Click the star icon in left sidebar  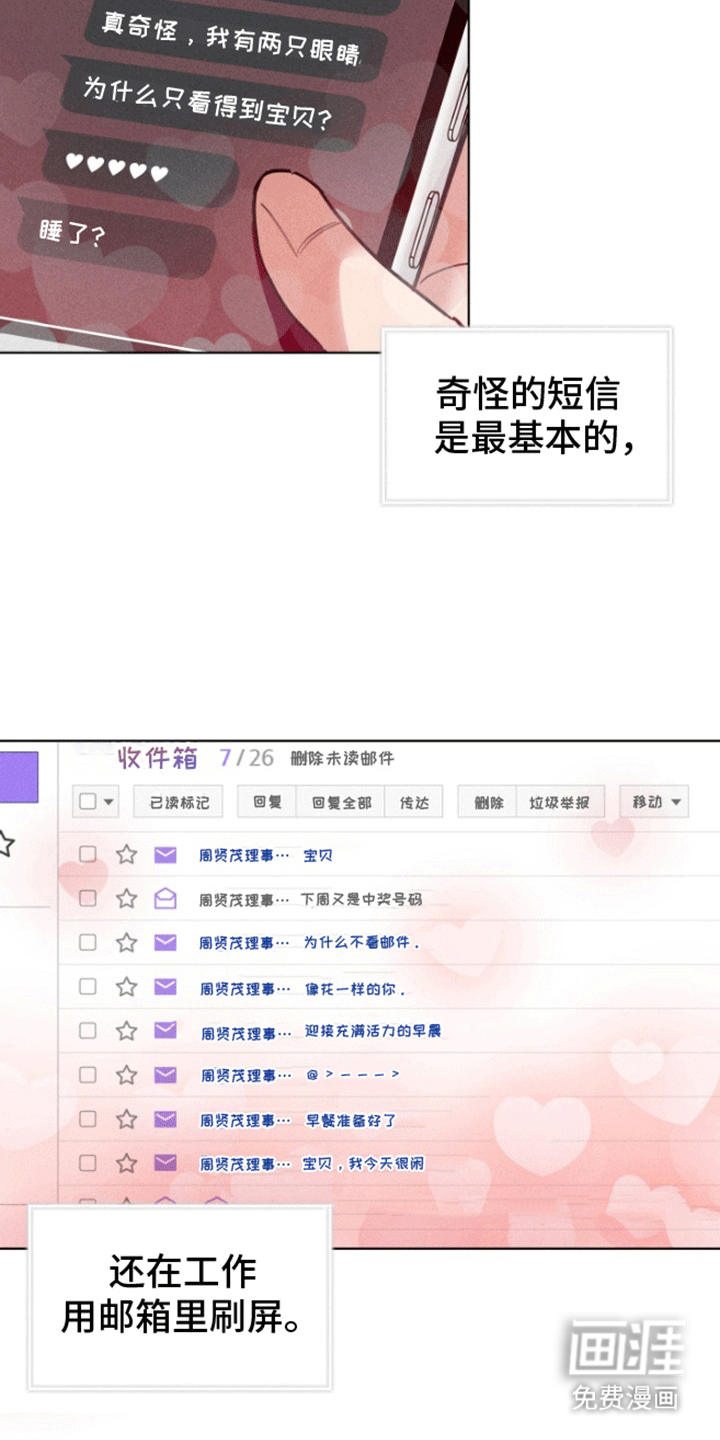click(x=5, y=845)
